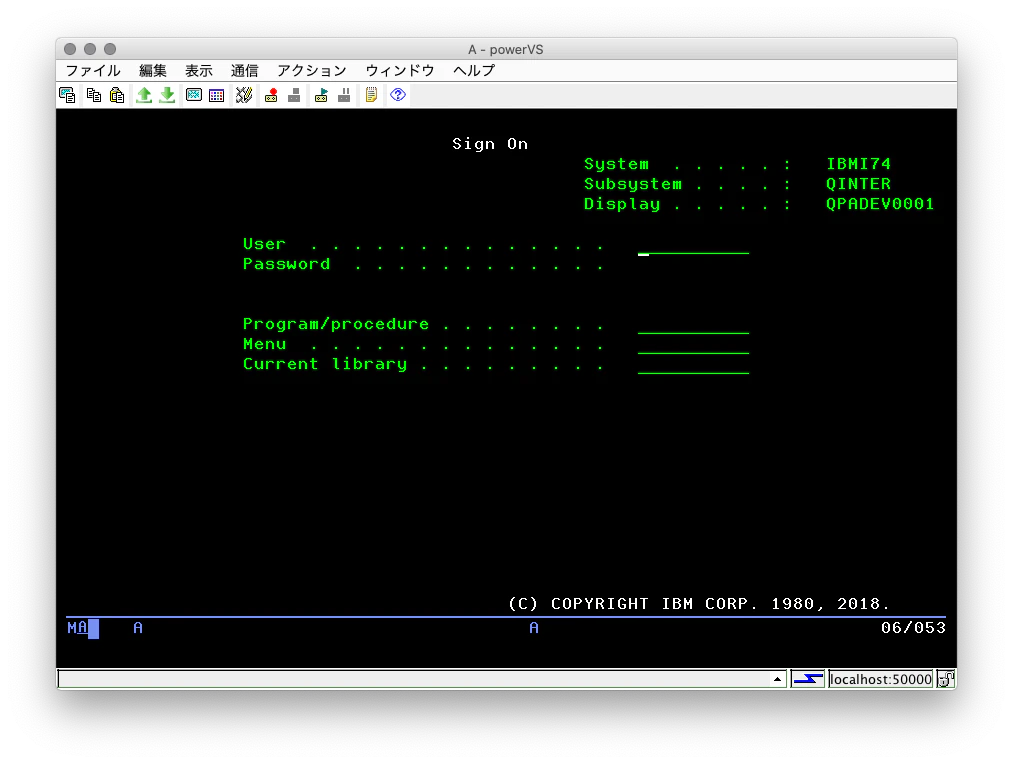Open the color mapping grid icon
1013x764 pixels.
(216, 96)
